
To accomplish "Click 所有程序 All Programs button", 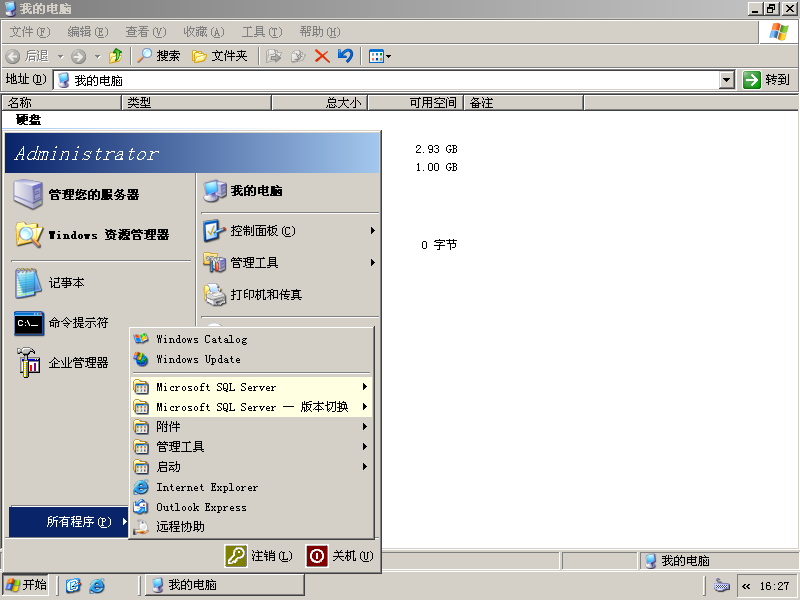I will (x=69, y=521).
